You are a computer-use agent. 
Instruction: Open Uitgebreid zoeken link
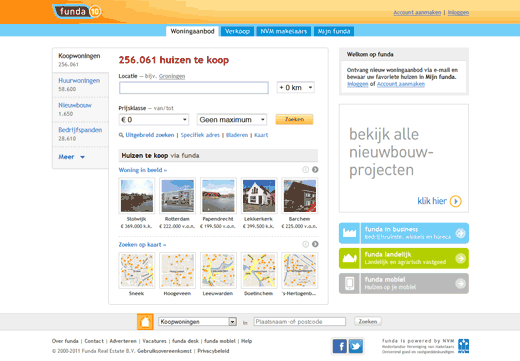tap(150, 135)
